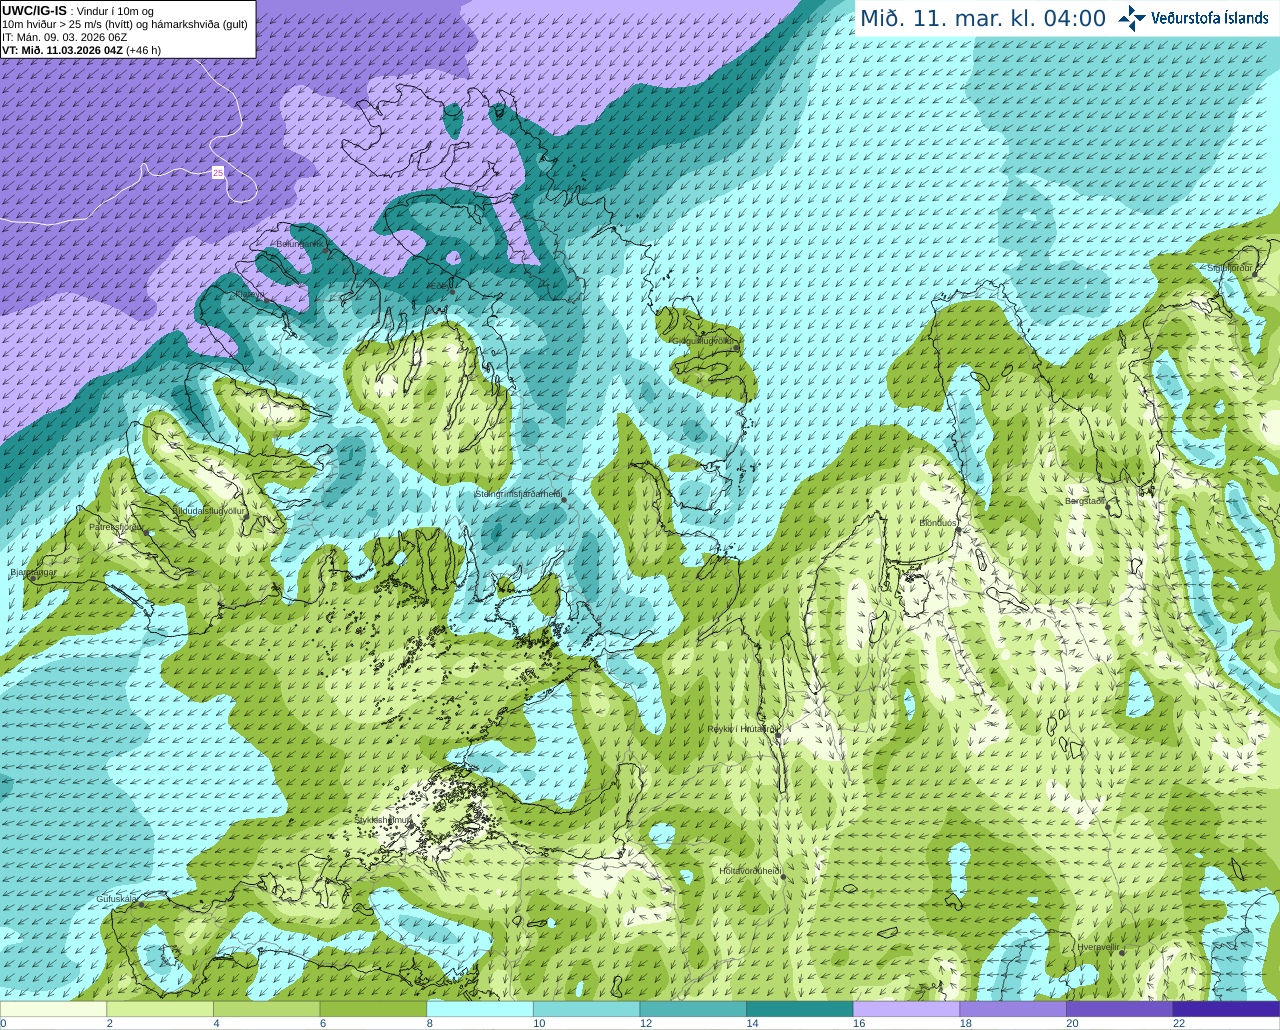Image resolution: width=1280 pixels, height=1030 pixels.
Task: Select the 4–6 m/s legend color
Action: pos(266,1009)
